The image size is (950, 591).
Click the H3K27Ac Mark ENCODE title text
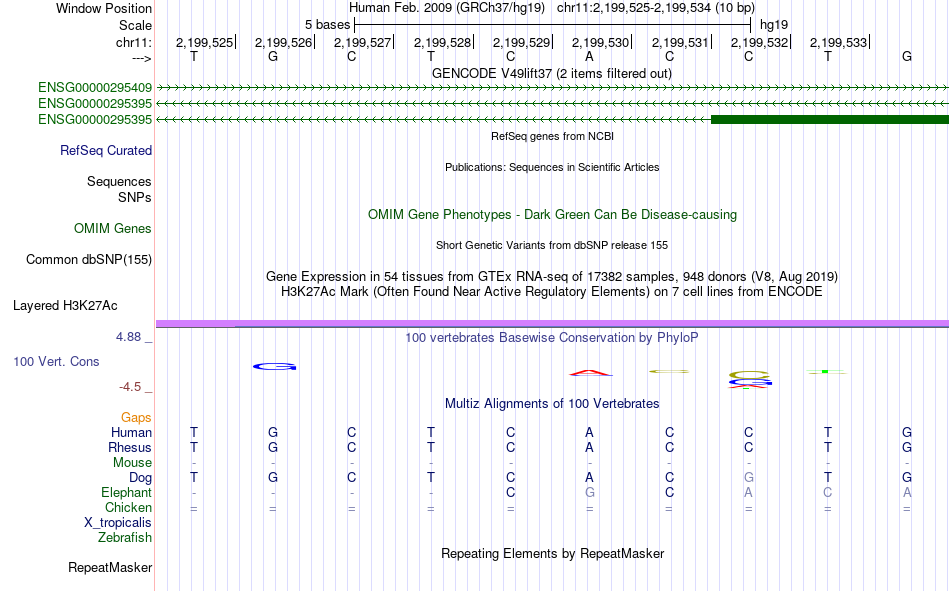552,292
